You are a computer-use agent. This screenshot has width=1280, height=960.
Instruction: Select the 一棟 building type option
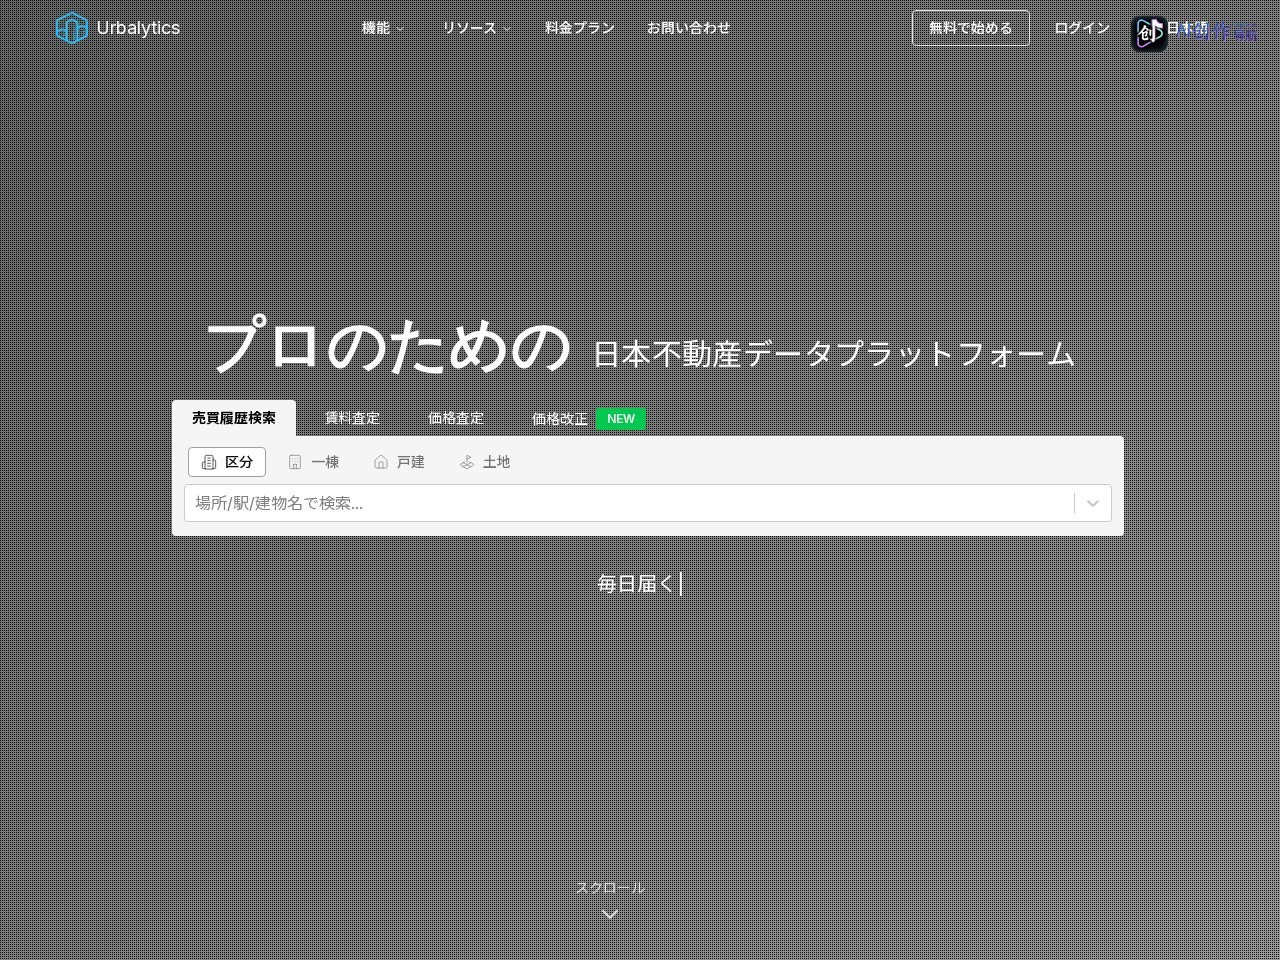(314, 462)
